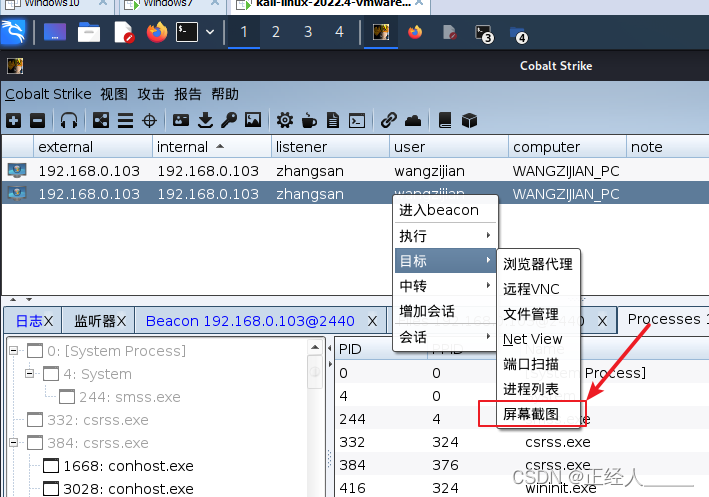
Task: Switch to target table crosshair icon
Action: click(149, 121)
